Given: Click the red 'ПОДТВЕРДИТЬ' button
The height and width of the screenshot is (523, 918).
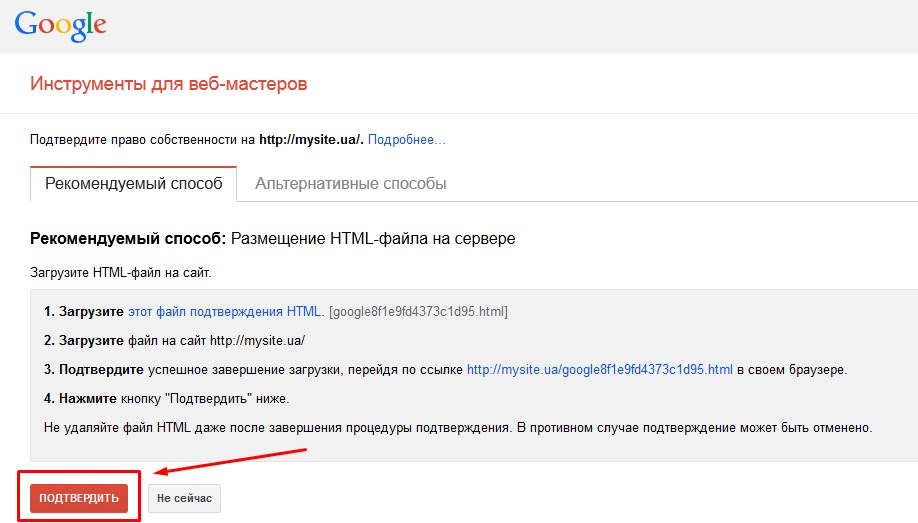Looking at the screenshot, I should (79, 498).
